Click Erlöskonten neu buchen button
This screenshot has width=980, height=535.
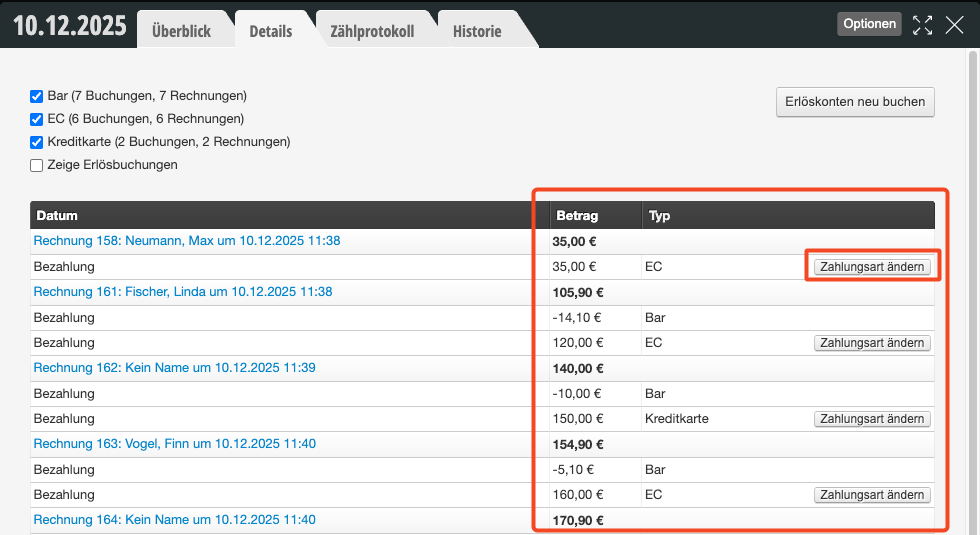tap(855, 101)
